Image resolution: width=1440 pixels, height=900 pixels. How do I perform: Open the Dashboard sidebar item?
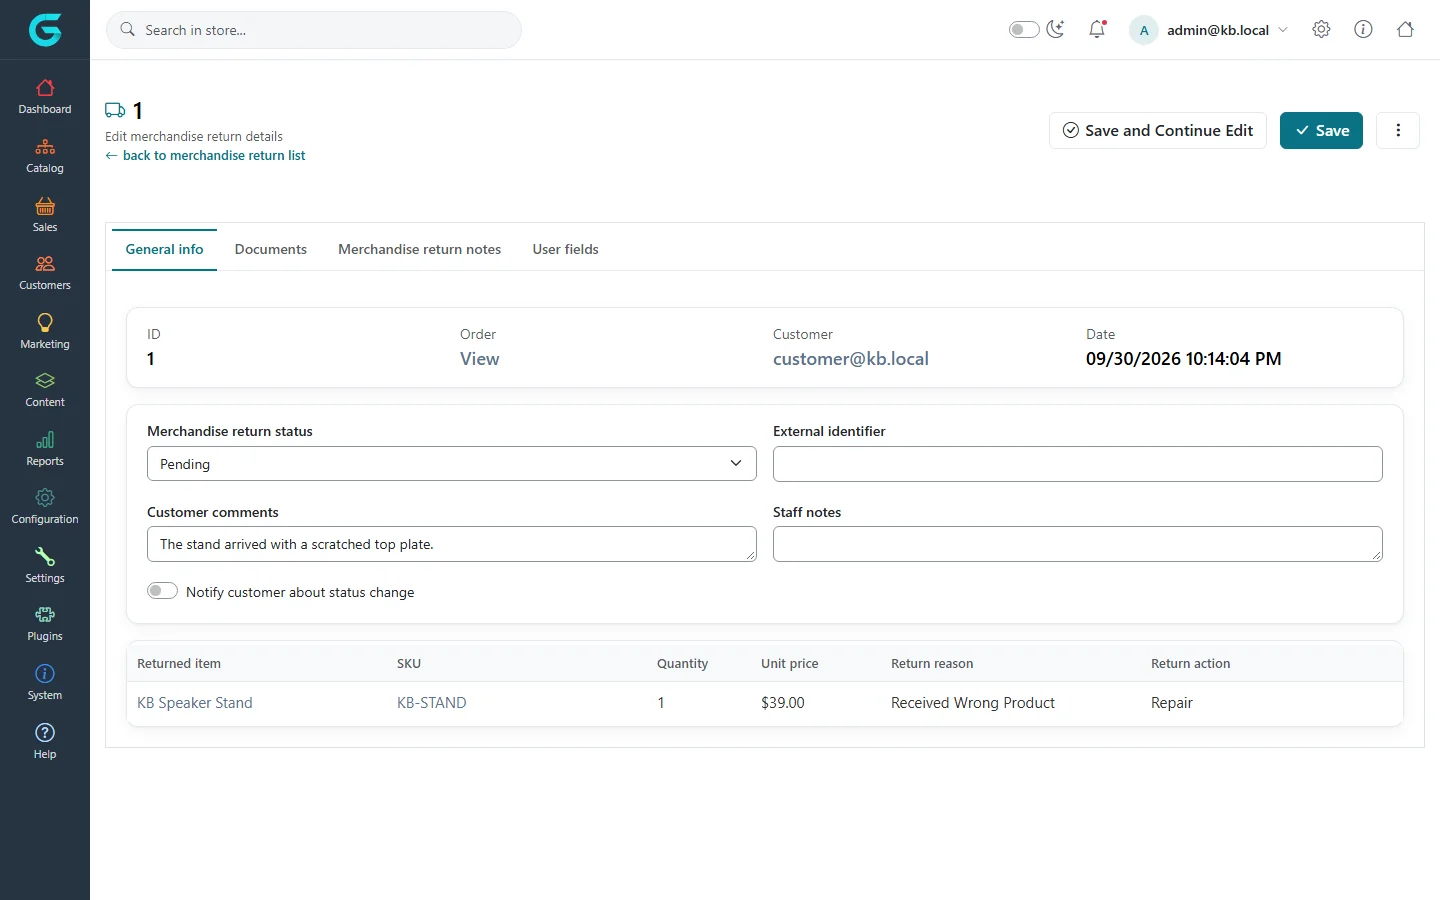point(45,97)
